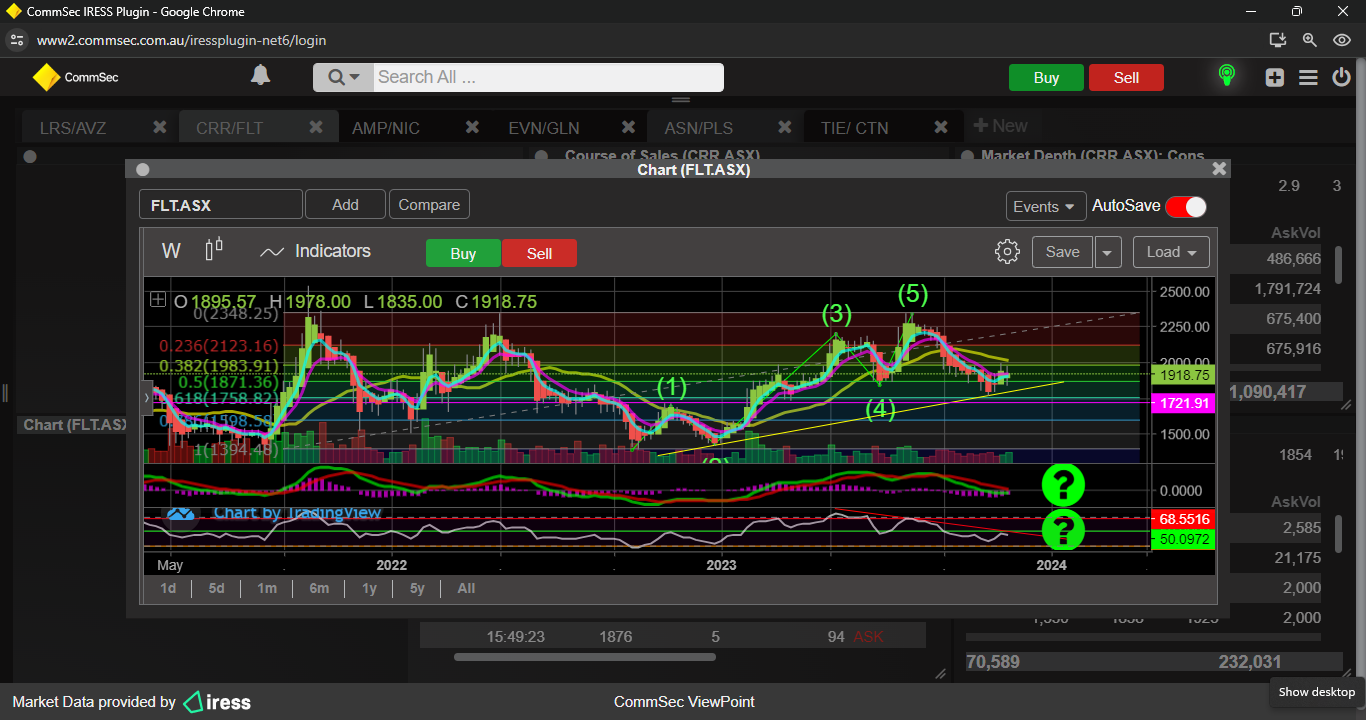Click the green 50.0972 RSI label
The image size is (1366, 720).
click(x=1184, y=539)
